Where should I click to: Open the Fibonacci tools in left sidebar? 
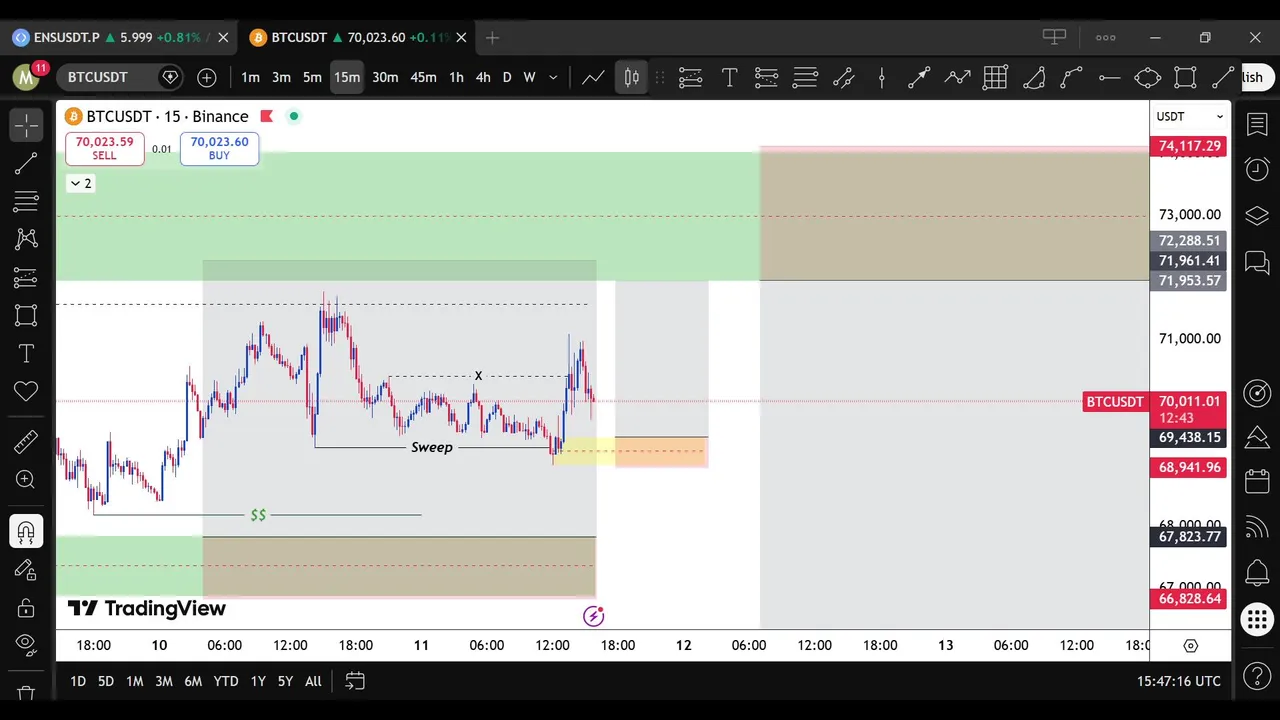pyautogui.click(x=26, y=201)
